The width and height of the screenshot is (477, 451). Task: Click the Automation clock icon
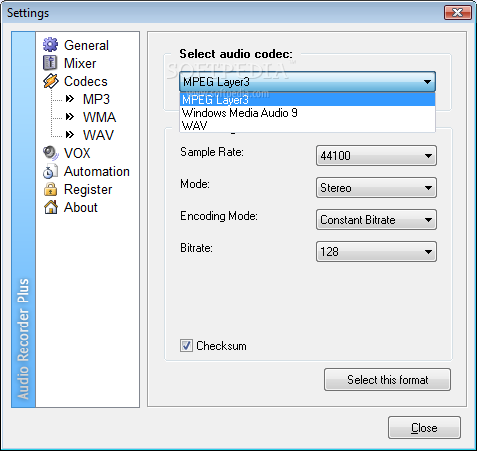coord(50,171)
